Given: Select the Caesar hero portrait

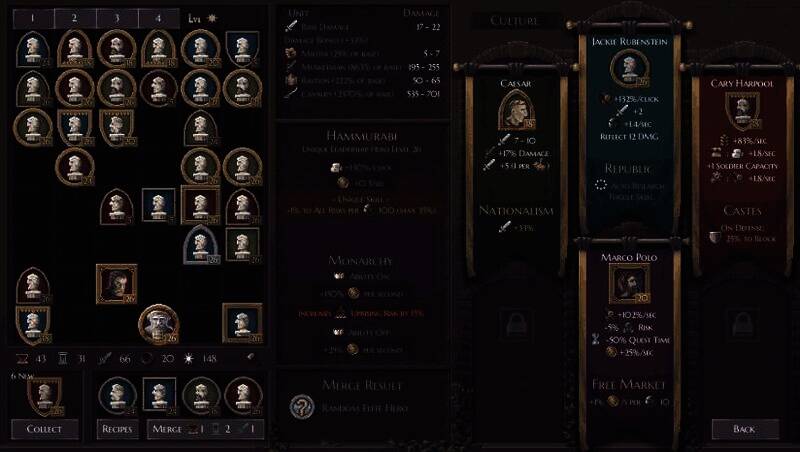Looking at the screenshot, I should [516, 111].
